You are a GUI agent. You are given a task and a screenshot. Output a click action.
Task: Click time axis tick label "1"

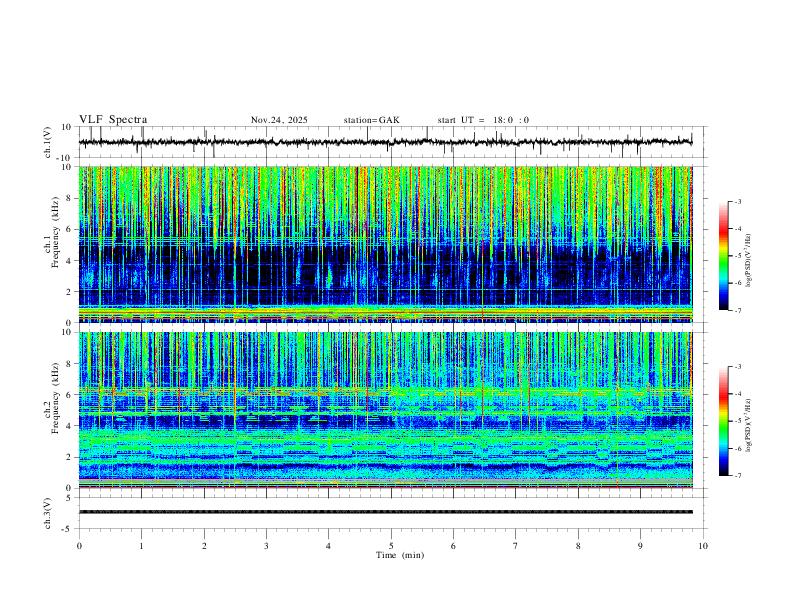tap(141, 546)
